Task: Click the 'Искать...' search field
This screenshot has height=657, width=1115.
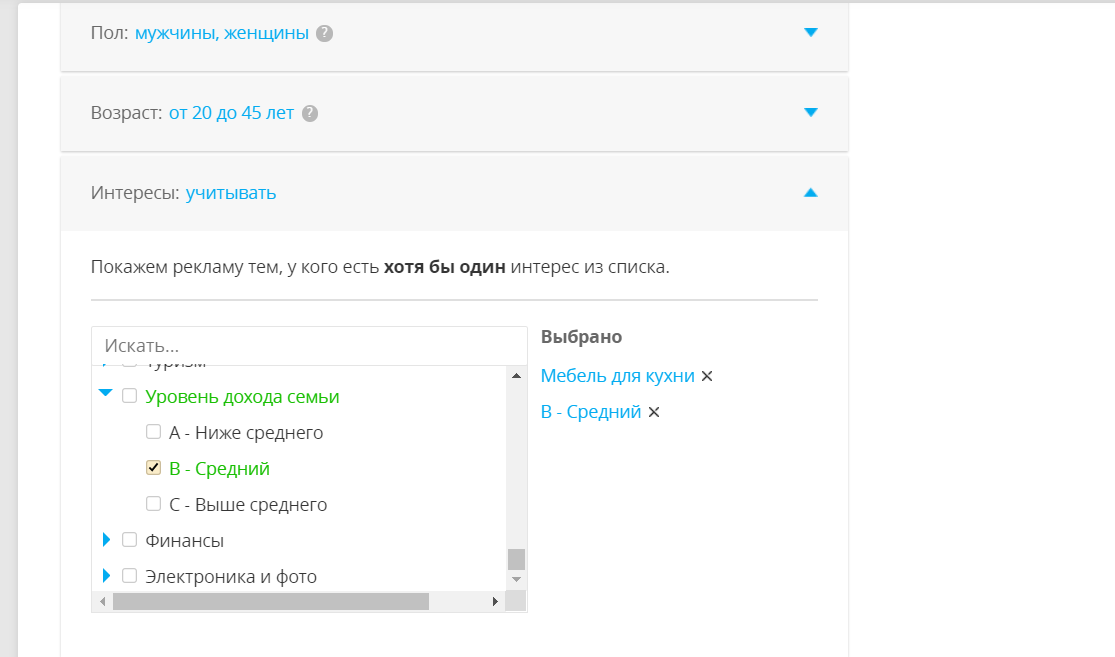Action: coord(308,346)
